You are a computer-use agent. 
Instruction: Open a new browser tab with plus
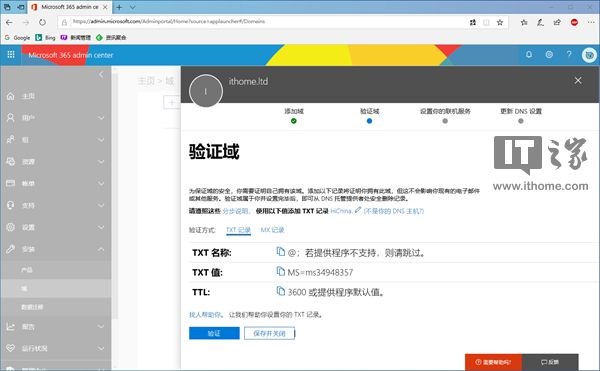(119, 7)
